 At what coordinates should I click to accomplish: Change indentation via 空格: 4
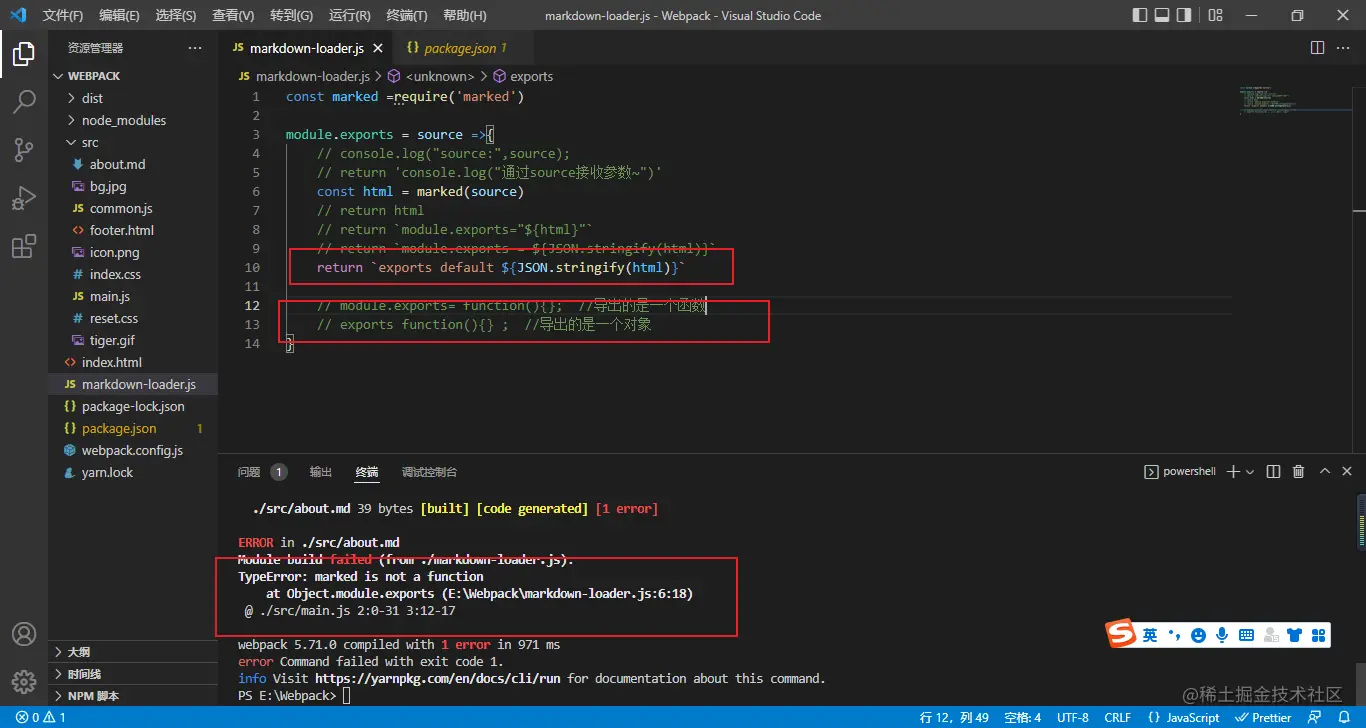pos(1022,717)
